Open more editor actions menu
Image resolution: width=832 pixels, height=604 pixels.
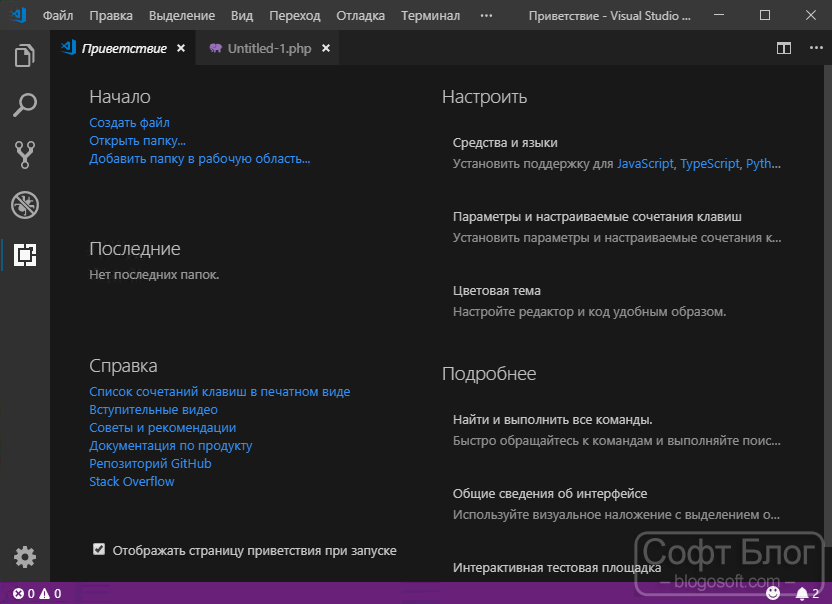point(816,48)
